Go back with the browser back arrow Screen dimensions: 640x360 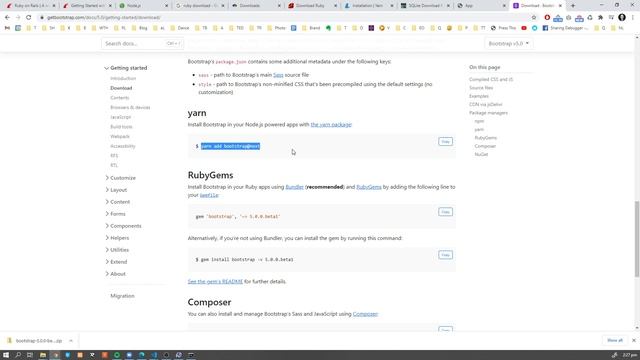point(7,18)
